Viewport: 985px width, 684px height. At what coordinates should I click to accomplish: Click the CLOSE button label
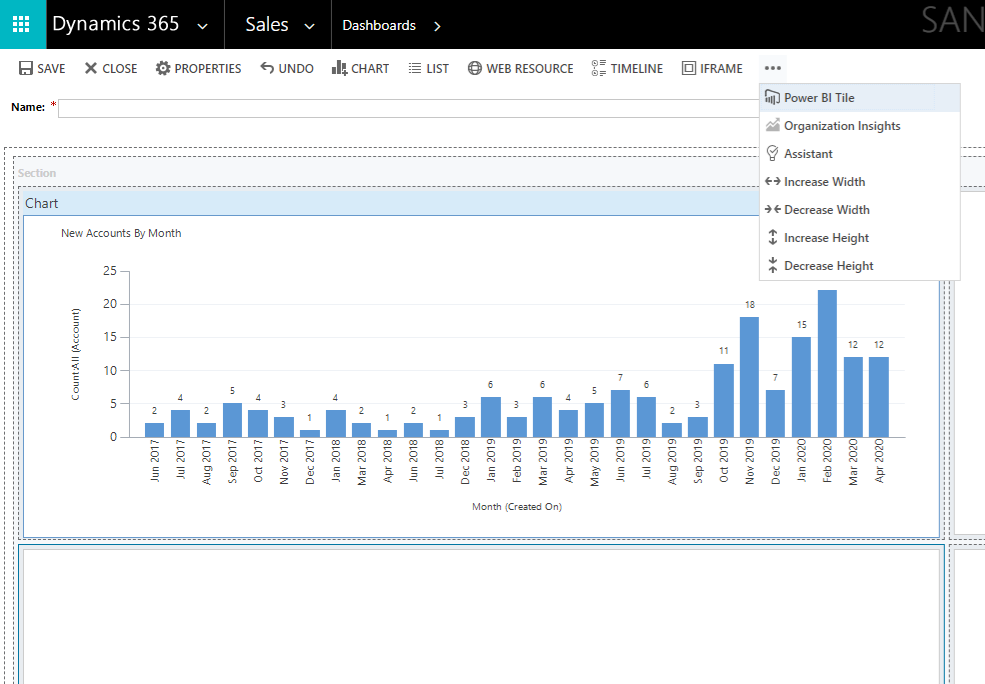point(119,68)
